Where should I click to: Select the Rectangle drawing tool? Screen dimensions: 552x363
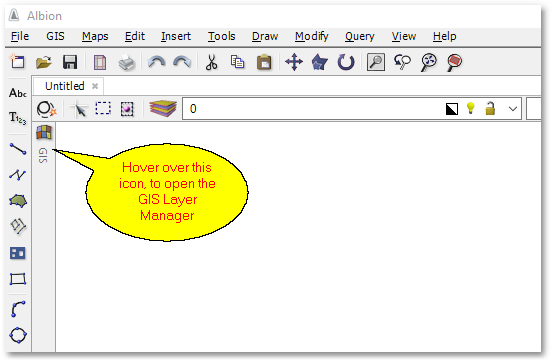pyautogui.click(x=18, y=279)
